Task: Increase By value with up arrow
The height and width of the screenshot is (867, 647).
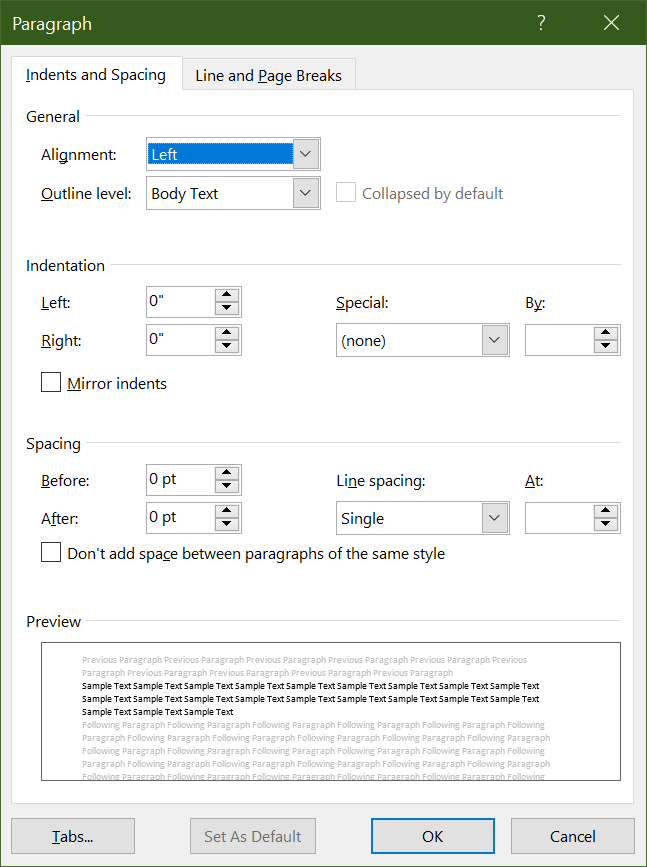Action: click(x=606, y=333)
